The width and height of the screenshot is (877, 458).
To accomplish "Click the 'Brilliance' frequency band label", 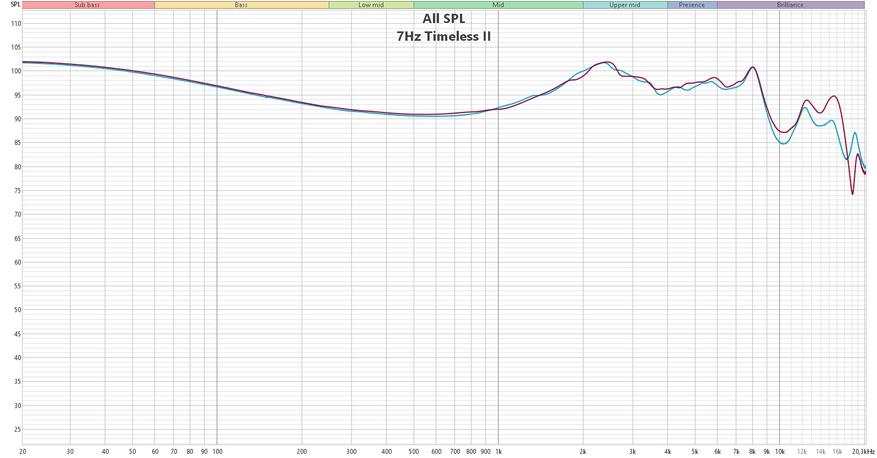I will pyautogui.click(x=790, y=4).
